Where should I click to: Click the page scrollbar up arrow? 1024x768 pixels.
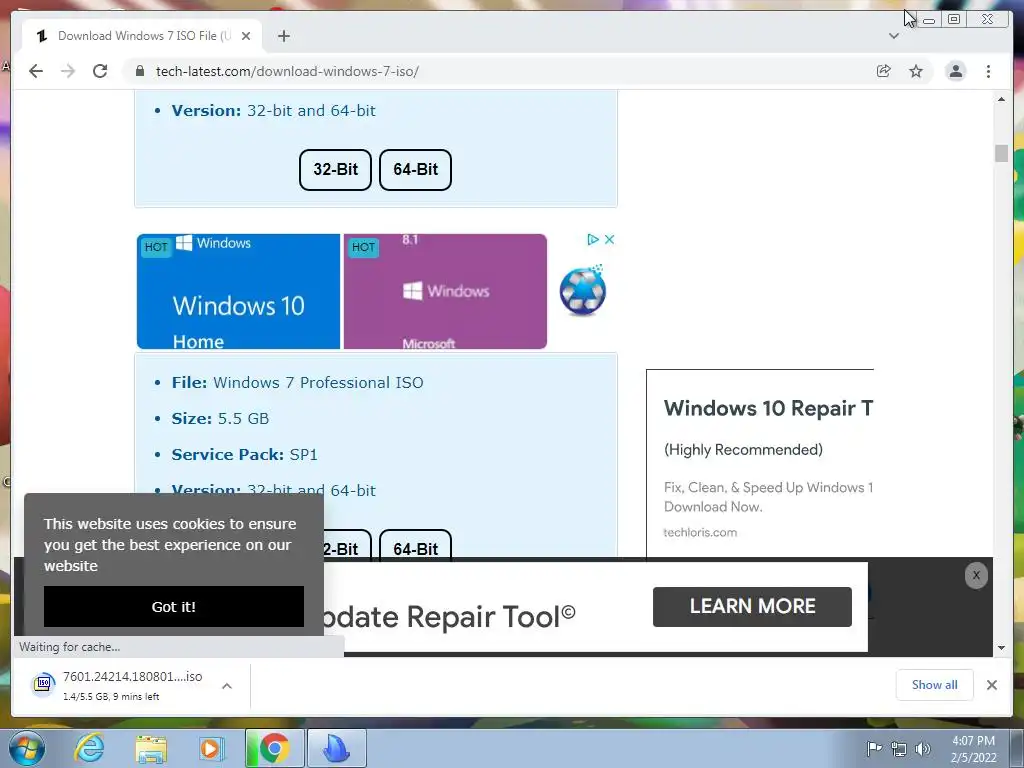click(1001, 99)
